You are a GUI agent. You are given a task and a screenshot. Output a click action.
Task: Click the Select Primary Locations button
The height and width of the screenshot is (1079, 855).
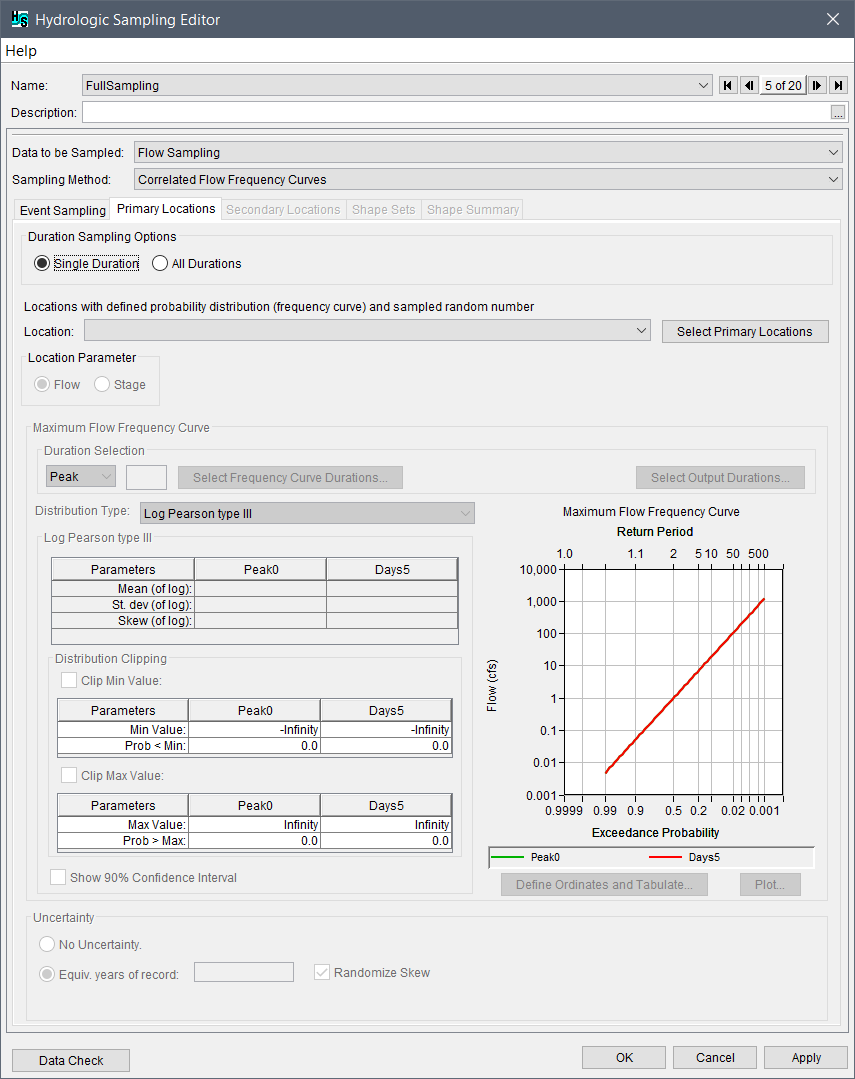click(x=745, y=331)
